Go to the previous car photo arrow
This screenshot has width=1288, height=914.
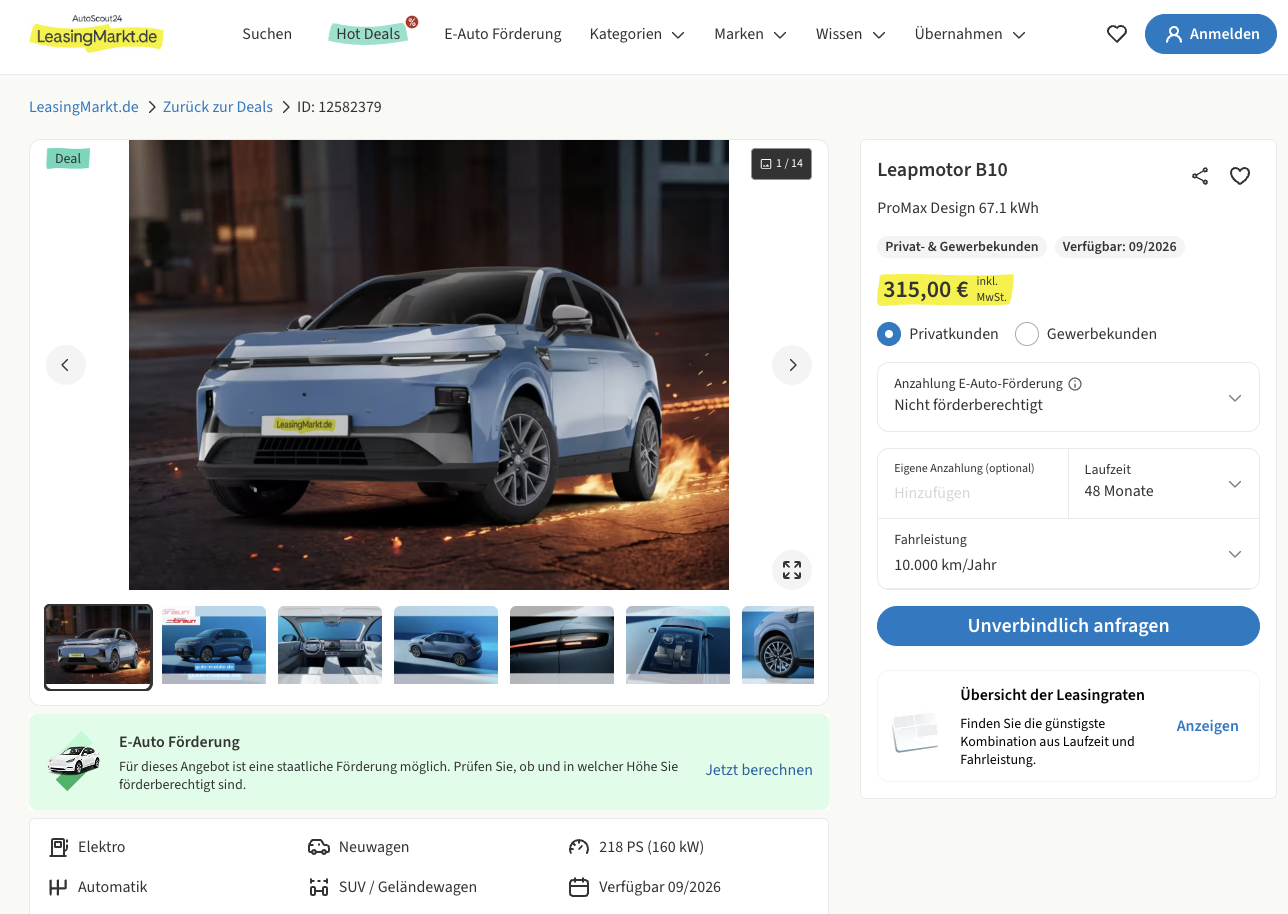[66, 365]
